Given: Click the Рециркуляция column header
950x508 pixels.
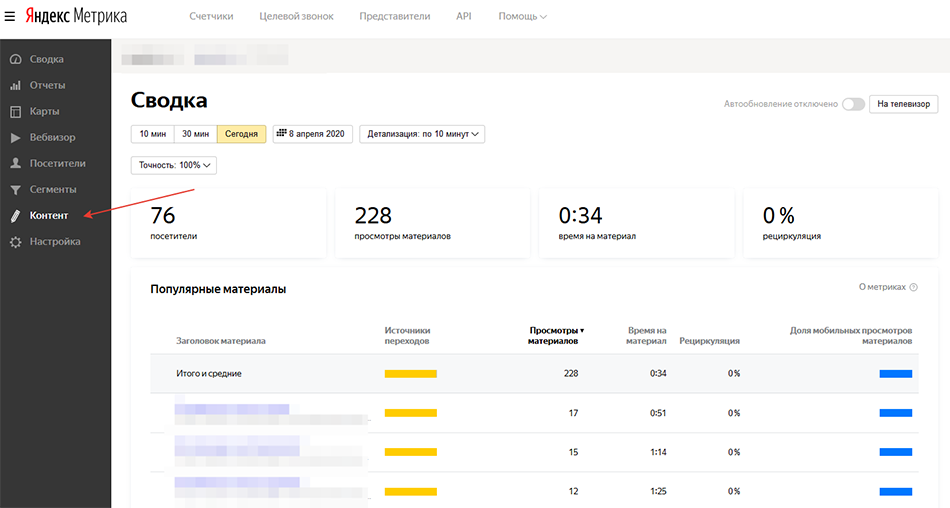Looking at the screenshot, I should click(x=709, y=341).
